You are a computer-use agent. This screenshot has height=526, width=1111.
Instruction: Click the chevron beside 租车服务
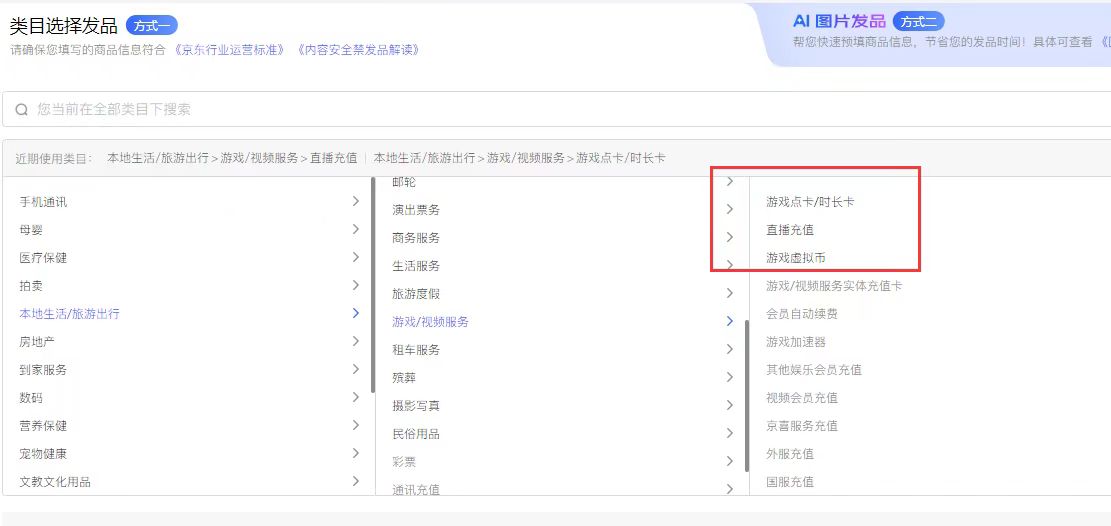pyautogui.click(x=729, y=350)
